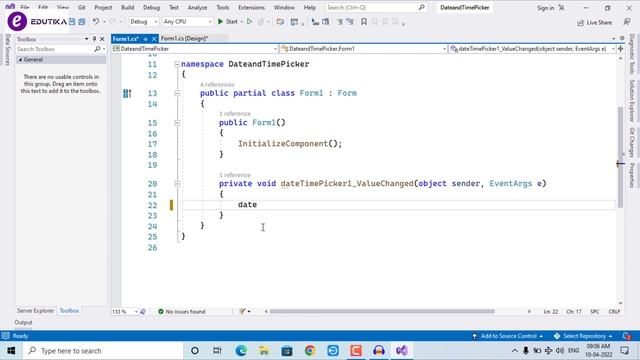Open the Solution Explorer side tab
The height and width of the screenshot is (360, 640).
(x=632, y=101)
